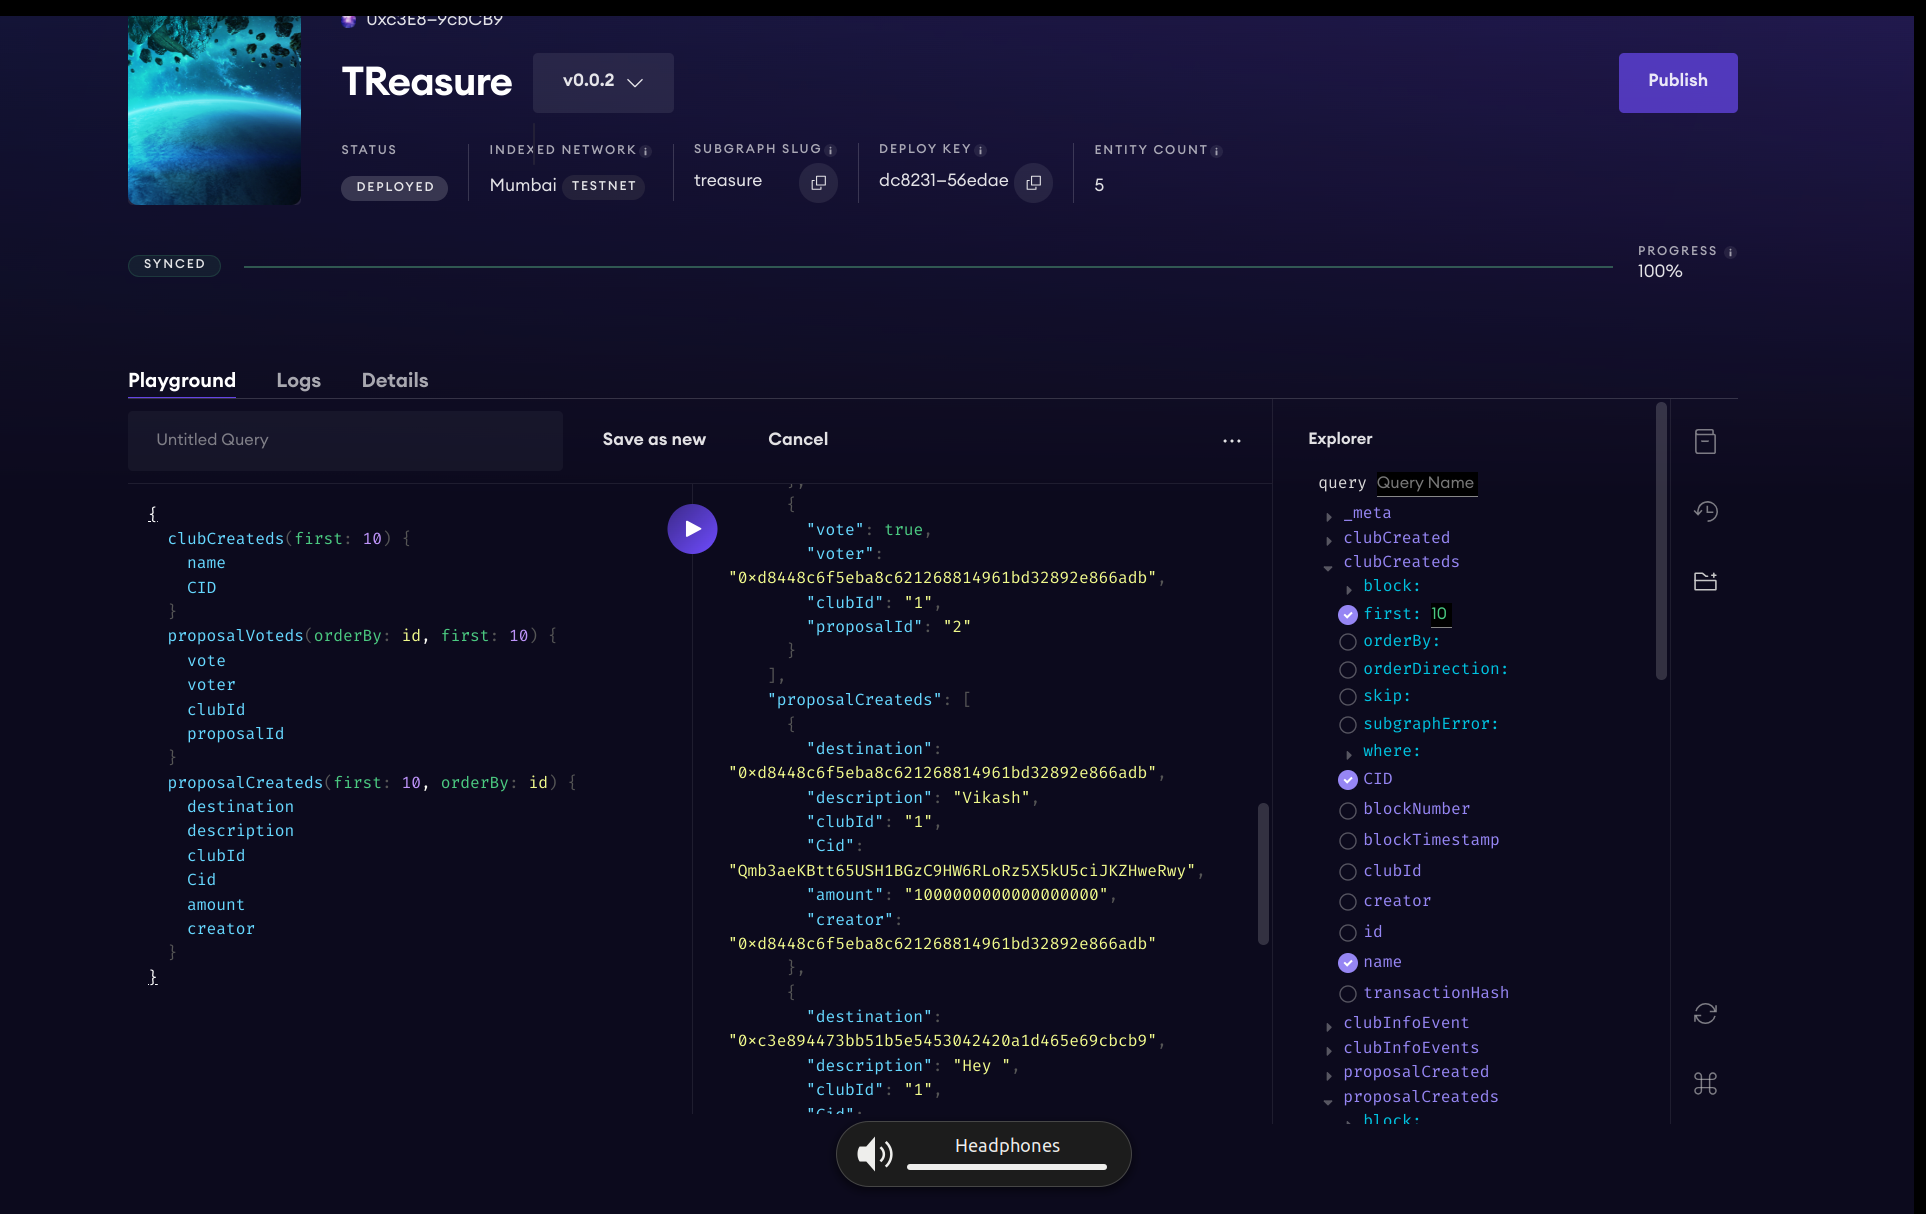Enable the orderBy: argument for clubCreateds
The height and width of the screenshot is (1214, 1926).
pos(1348,642)
